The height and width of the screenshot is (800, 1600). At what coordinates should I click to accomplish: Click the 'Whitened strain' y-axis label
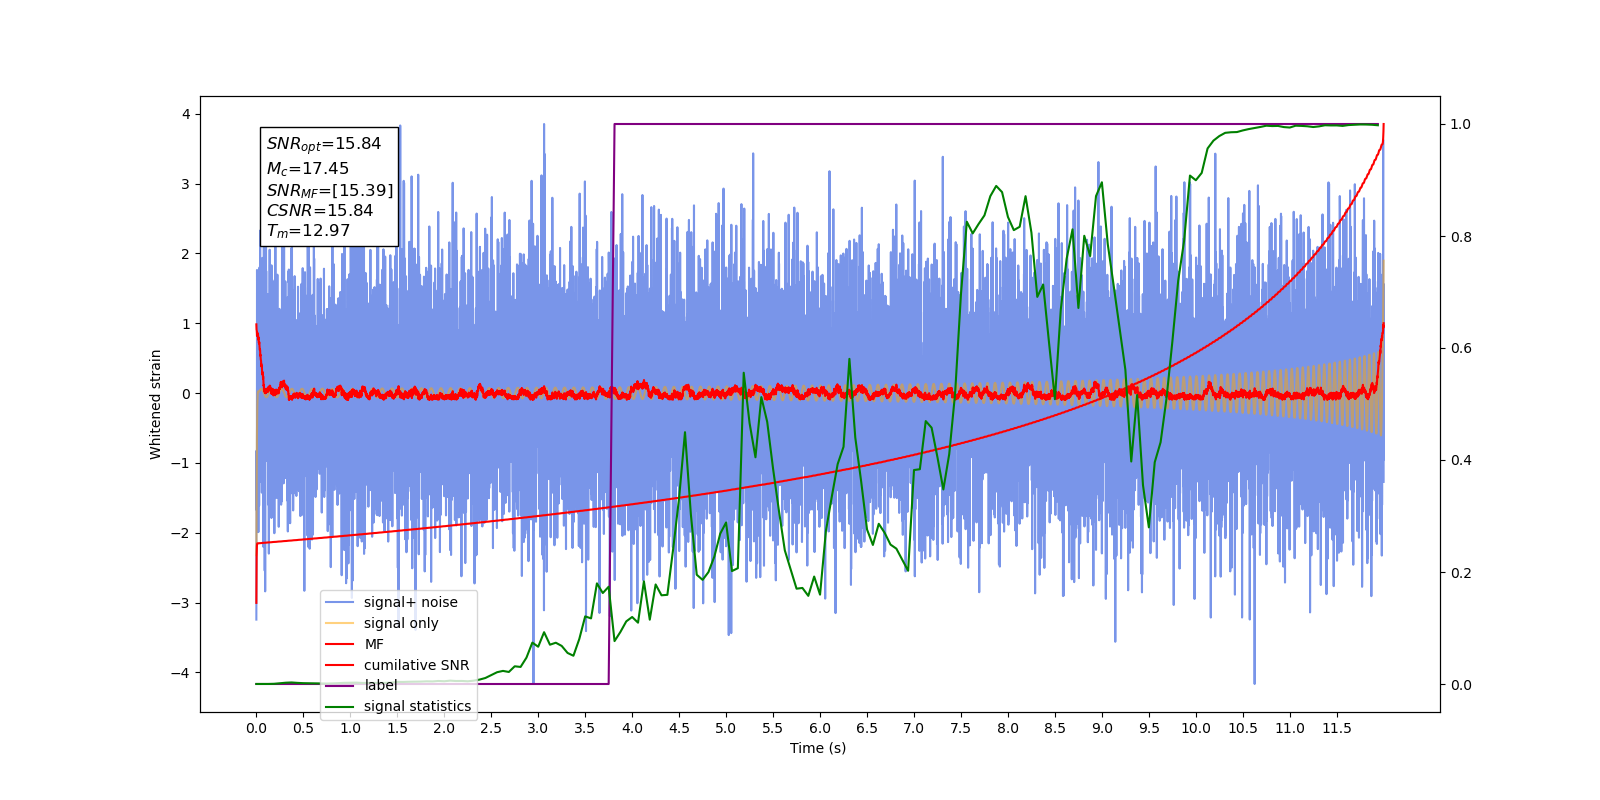coord(156,404)
